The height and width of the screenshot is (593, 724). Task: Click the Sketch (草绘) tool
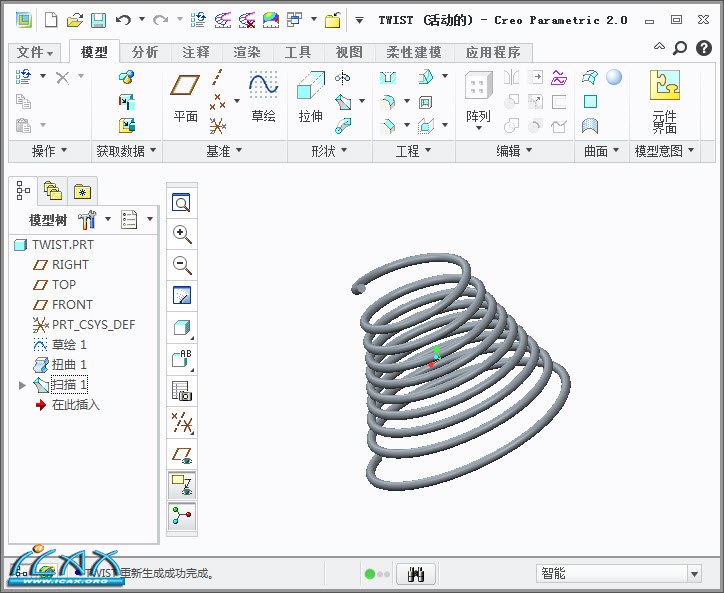(x=263, y=98)
